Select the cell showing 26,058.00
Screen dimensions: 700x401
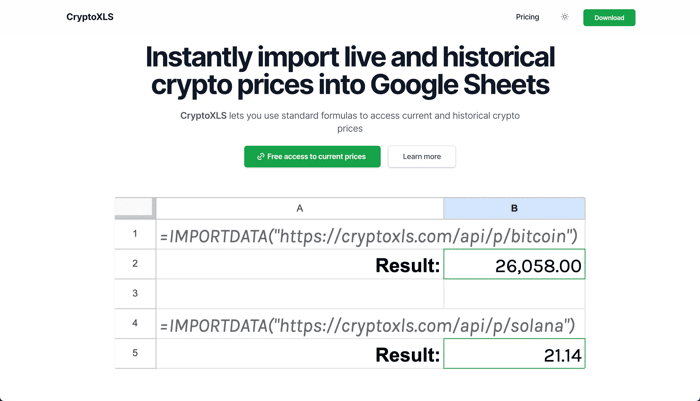[514, 264]
